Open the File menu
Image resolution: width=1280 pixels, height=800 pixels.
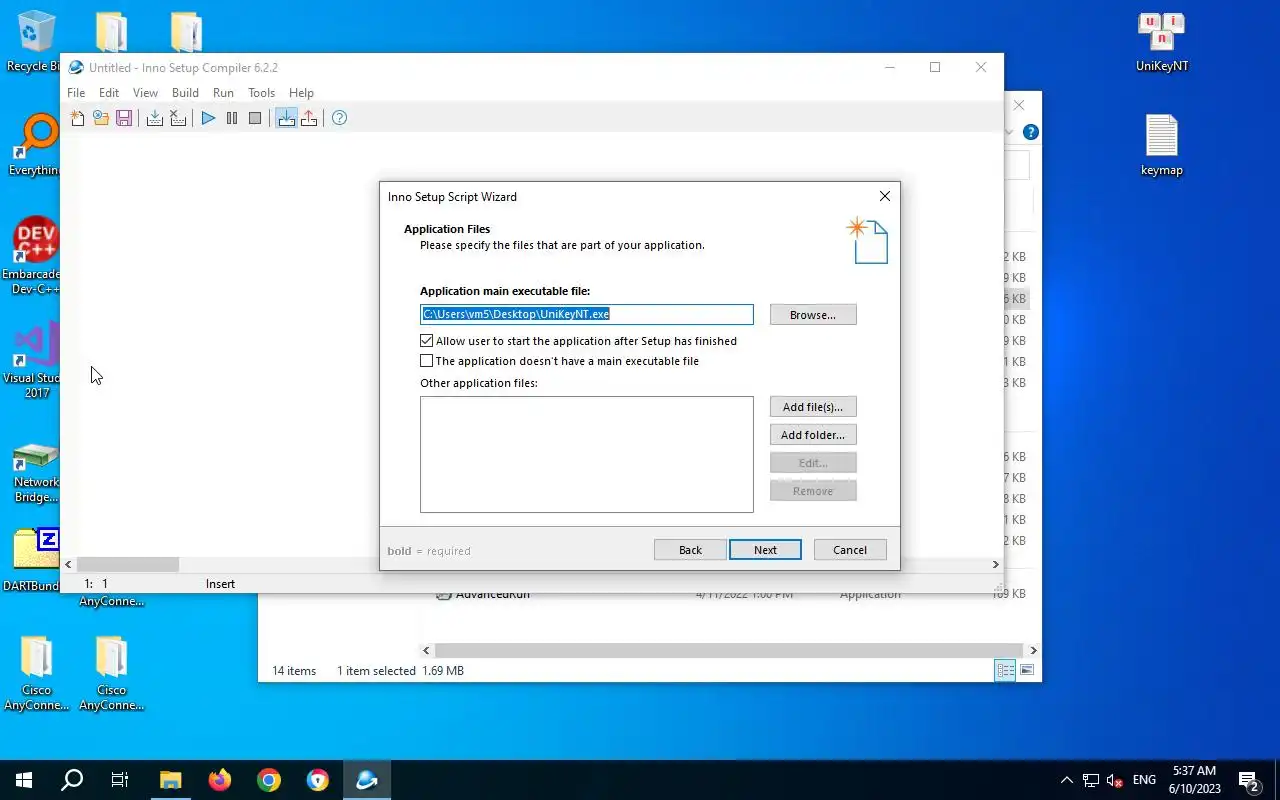[x=76, y=93]
